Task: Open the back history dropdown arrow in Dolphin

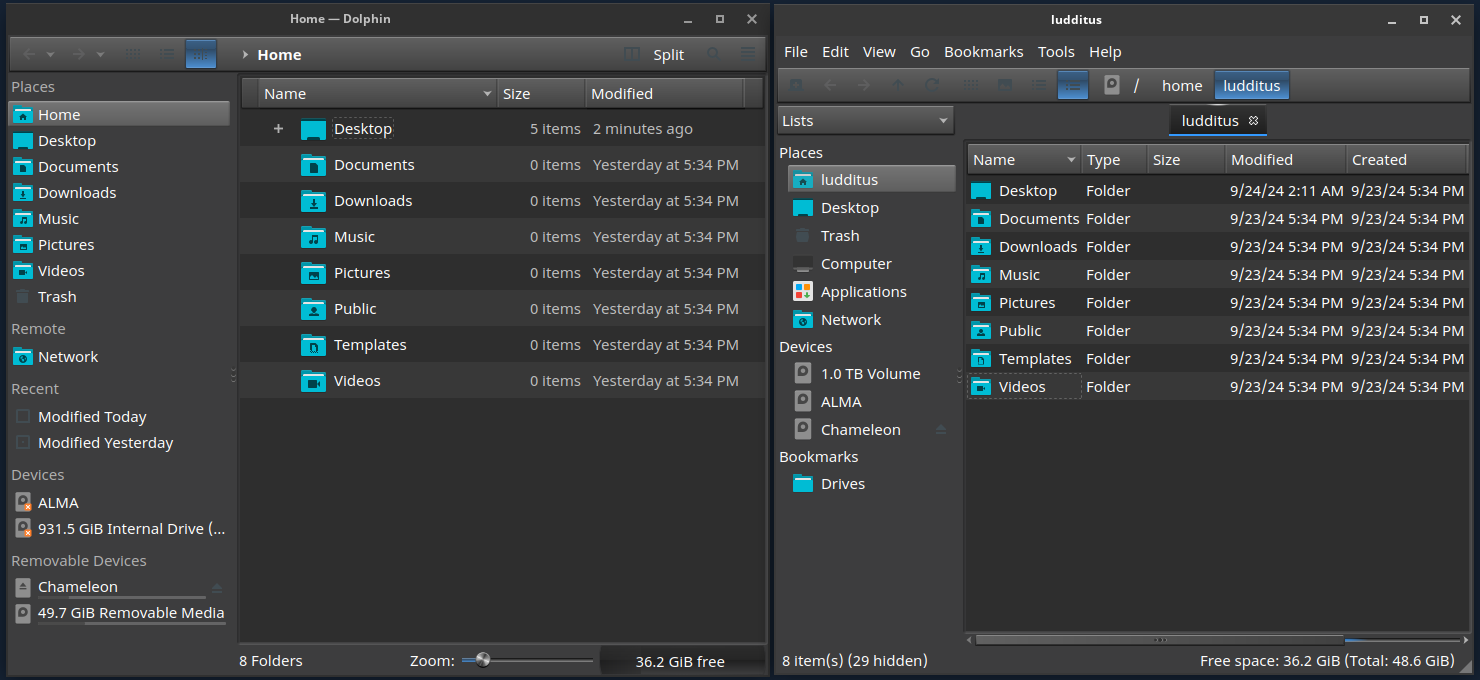Action: pos(51,55)
